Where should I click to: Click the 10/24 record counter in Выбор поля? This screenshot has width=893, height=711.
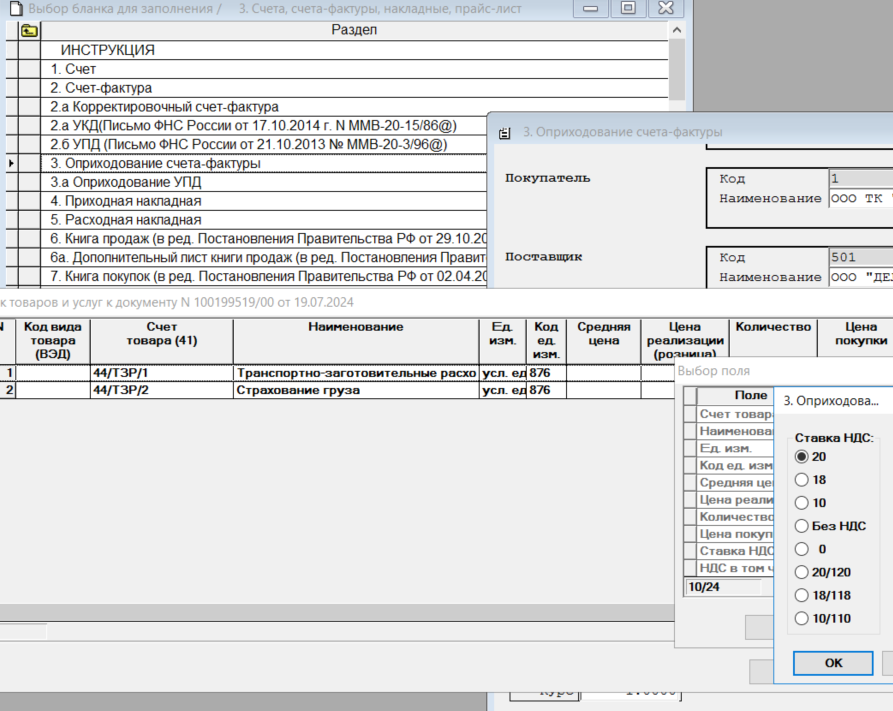click(x=723, y=587)
